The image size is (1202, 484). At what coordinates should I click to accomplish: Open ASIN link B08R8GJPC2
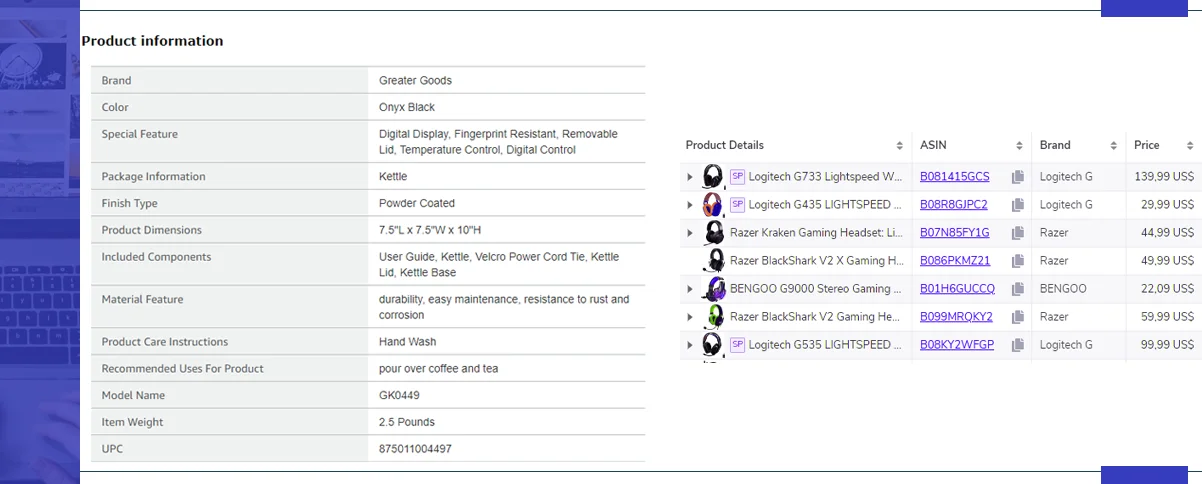pyautogui.click(x=953, y=205)
